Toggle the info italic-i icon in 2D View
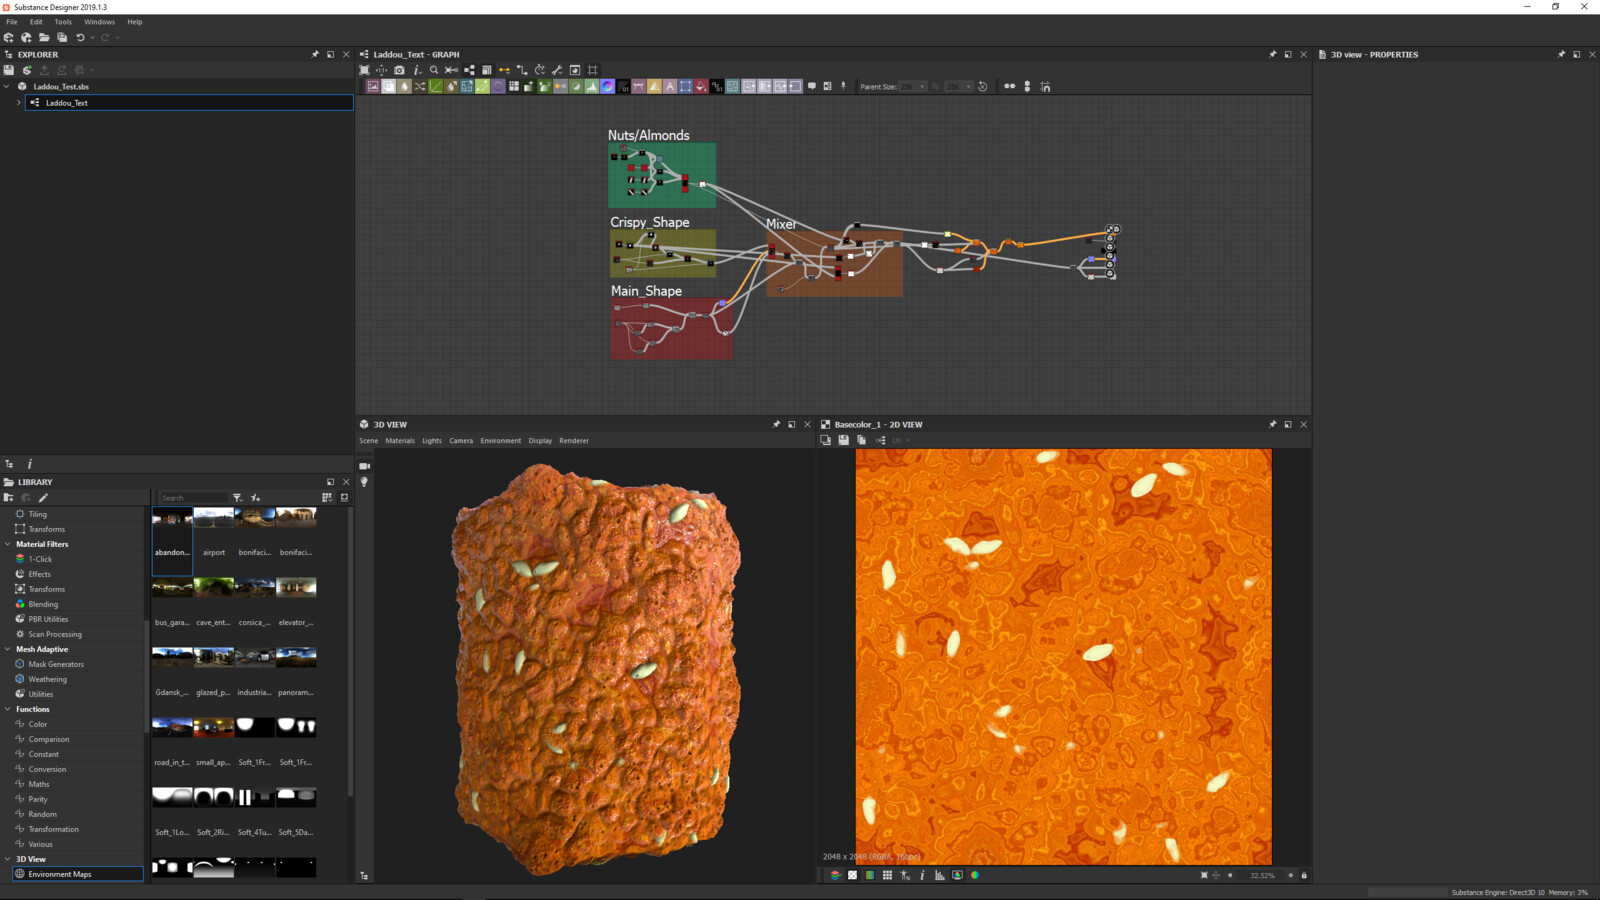1600x900 pixels. click(922, 875)
